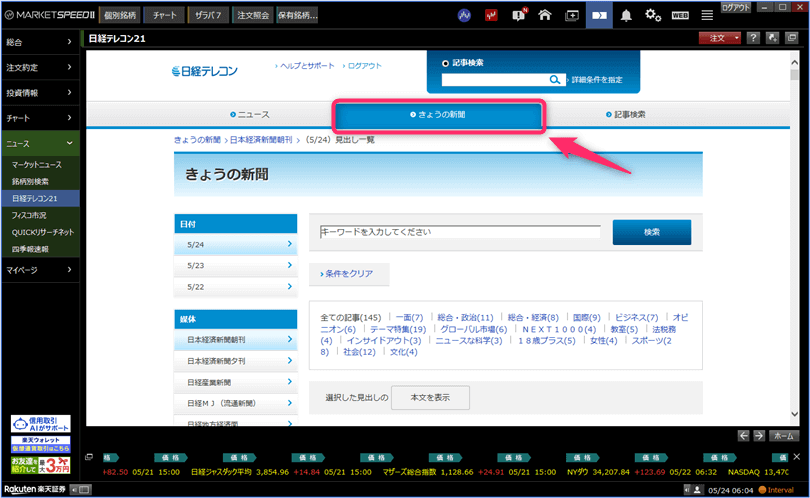Viewport: 810px width, 498px height.
Task: Open the blue chart wave icon in top toolbar
Action: click(x=464, y=15)
